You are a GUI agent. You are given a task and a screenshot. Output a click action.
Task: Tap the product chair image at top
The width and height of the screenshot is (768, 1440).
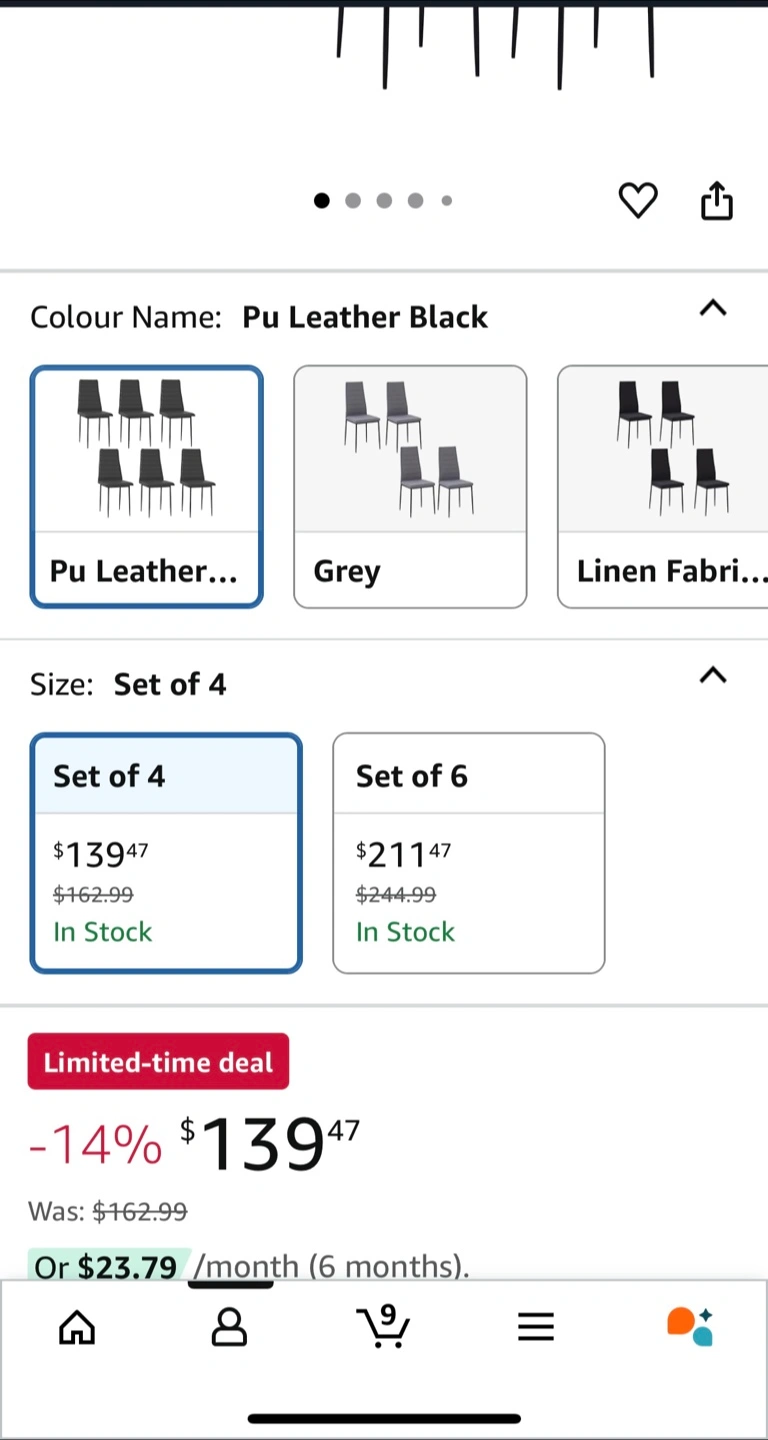(x=495, y=45)
